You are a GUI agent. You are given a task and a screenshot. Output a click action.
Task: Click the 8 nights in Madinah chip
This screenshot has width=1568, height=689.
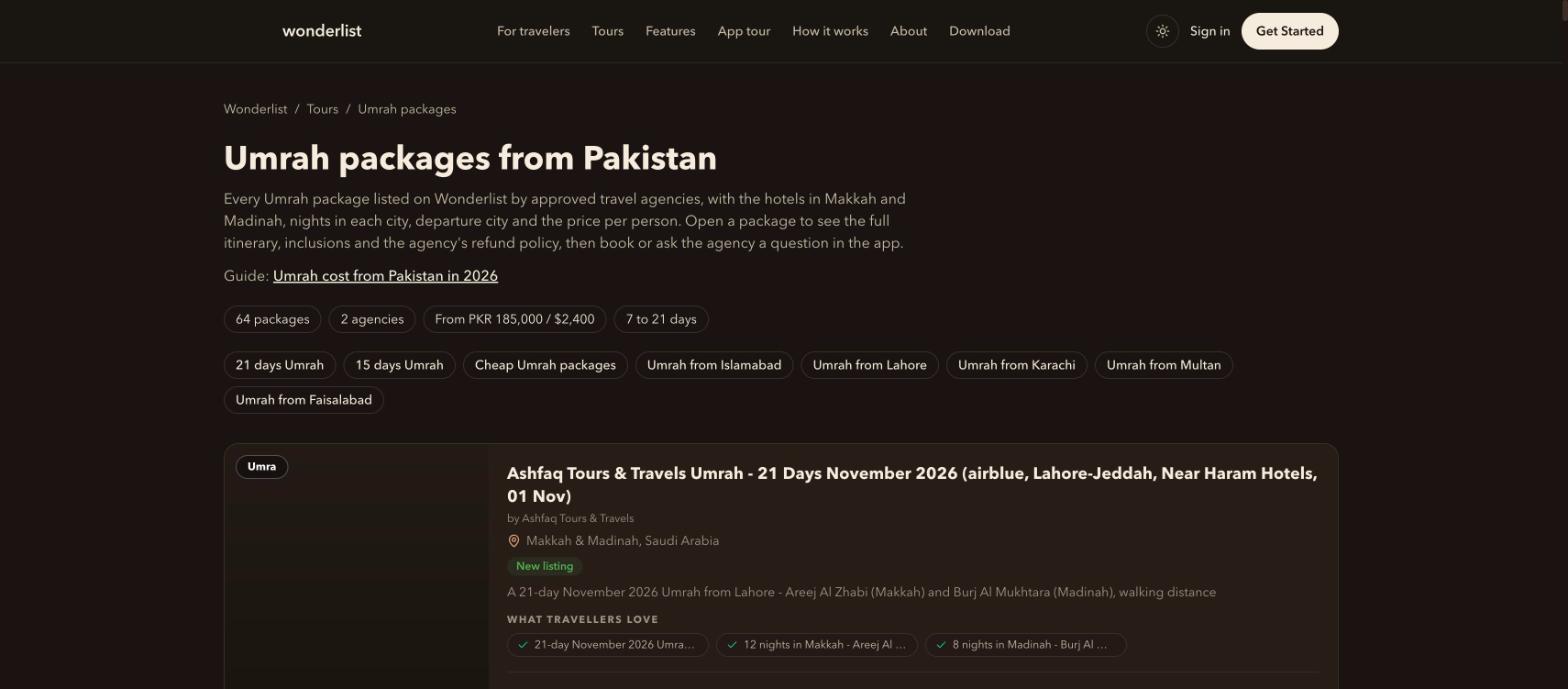point(1026,645)
